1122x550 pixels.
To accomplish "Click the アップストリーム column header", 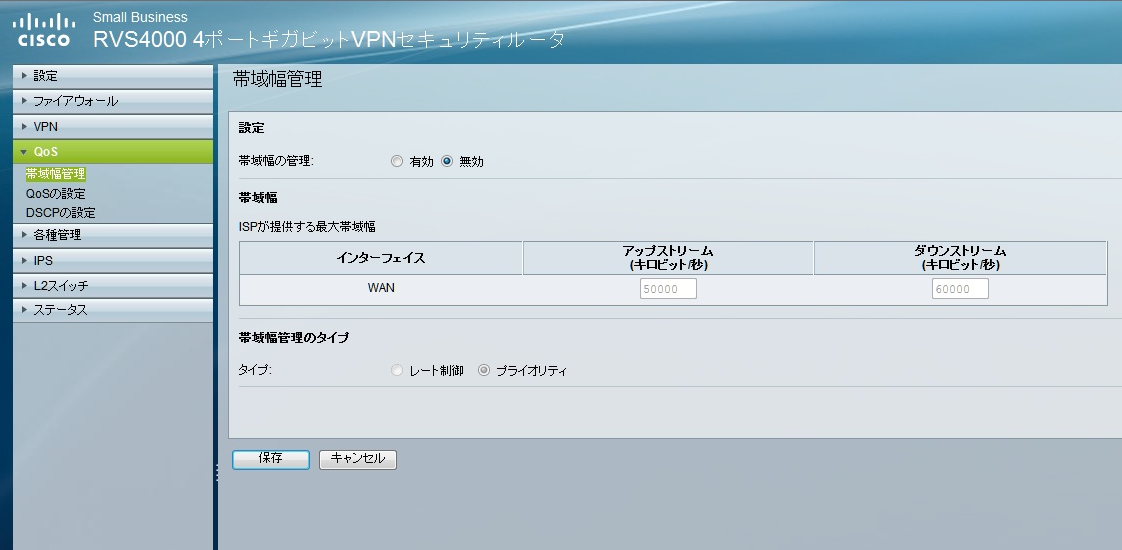I will pos(668,258).
